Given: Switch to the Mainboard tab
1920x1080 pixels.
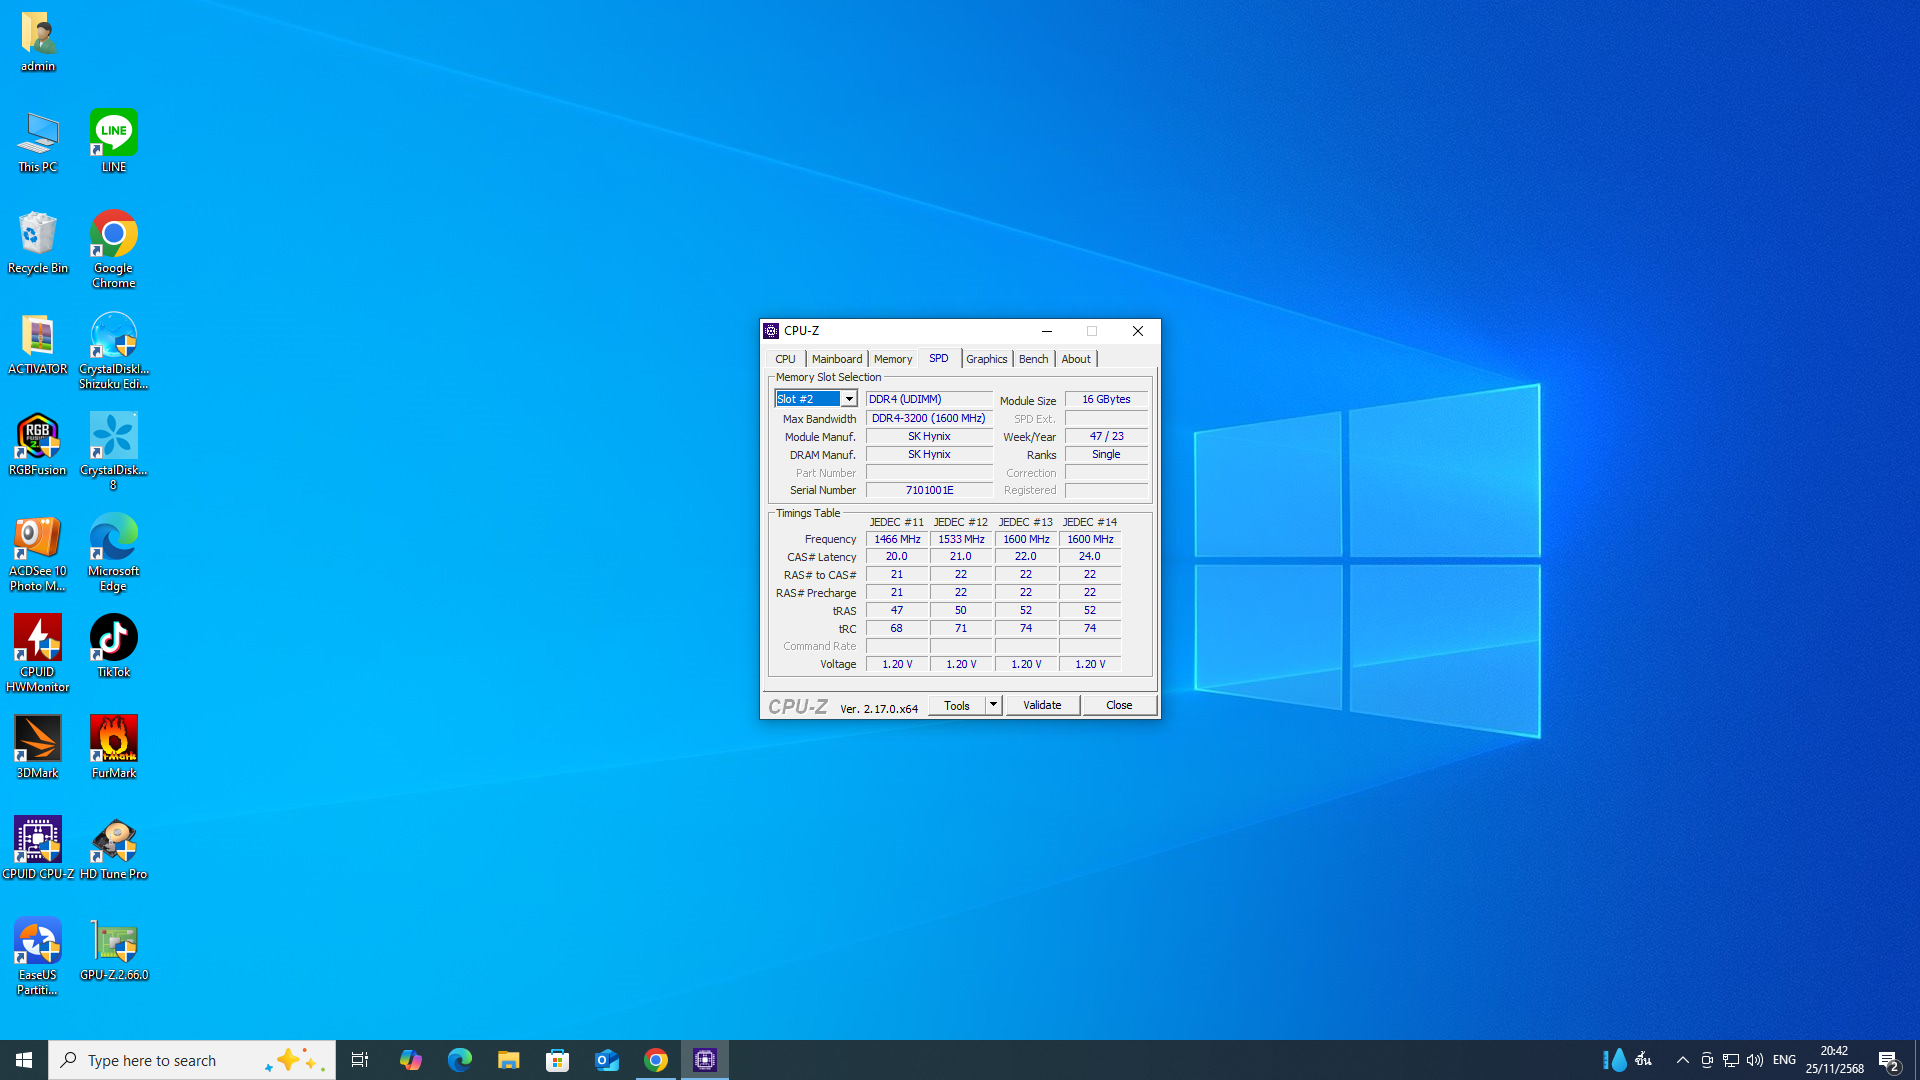Looking at the screenshot, I should pos(836,359).
